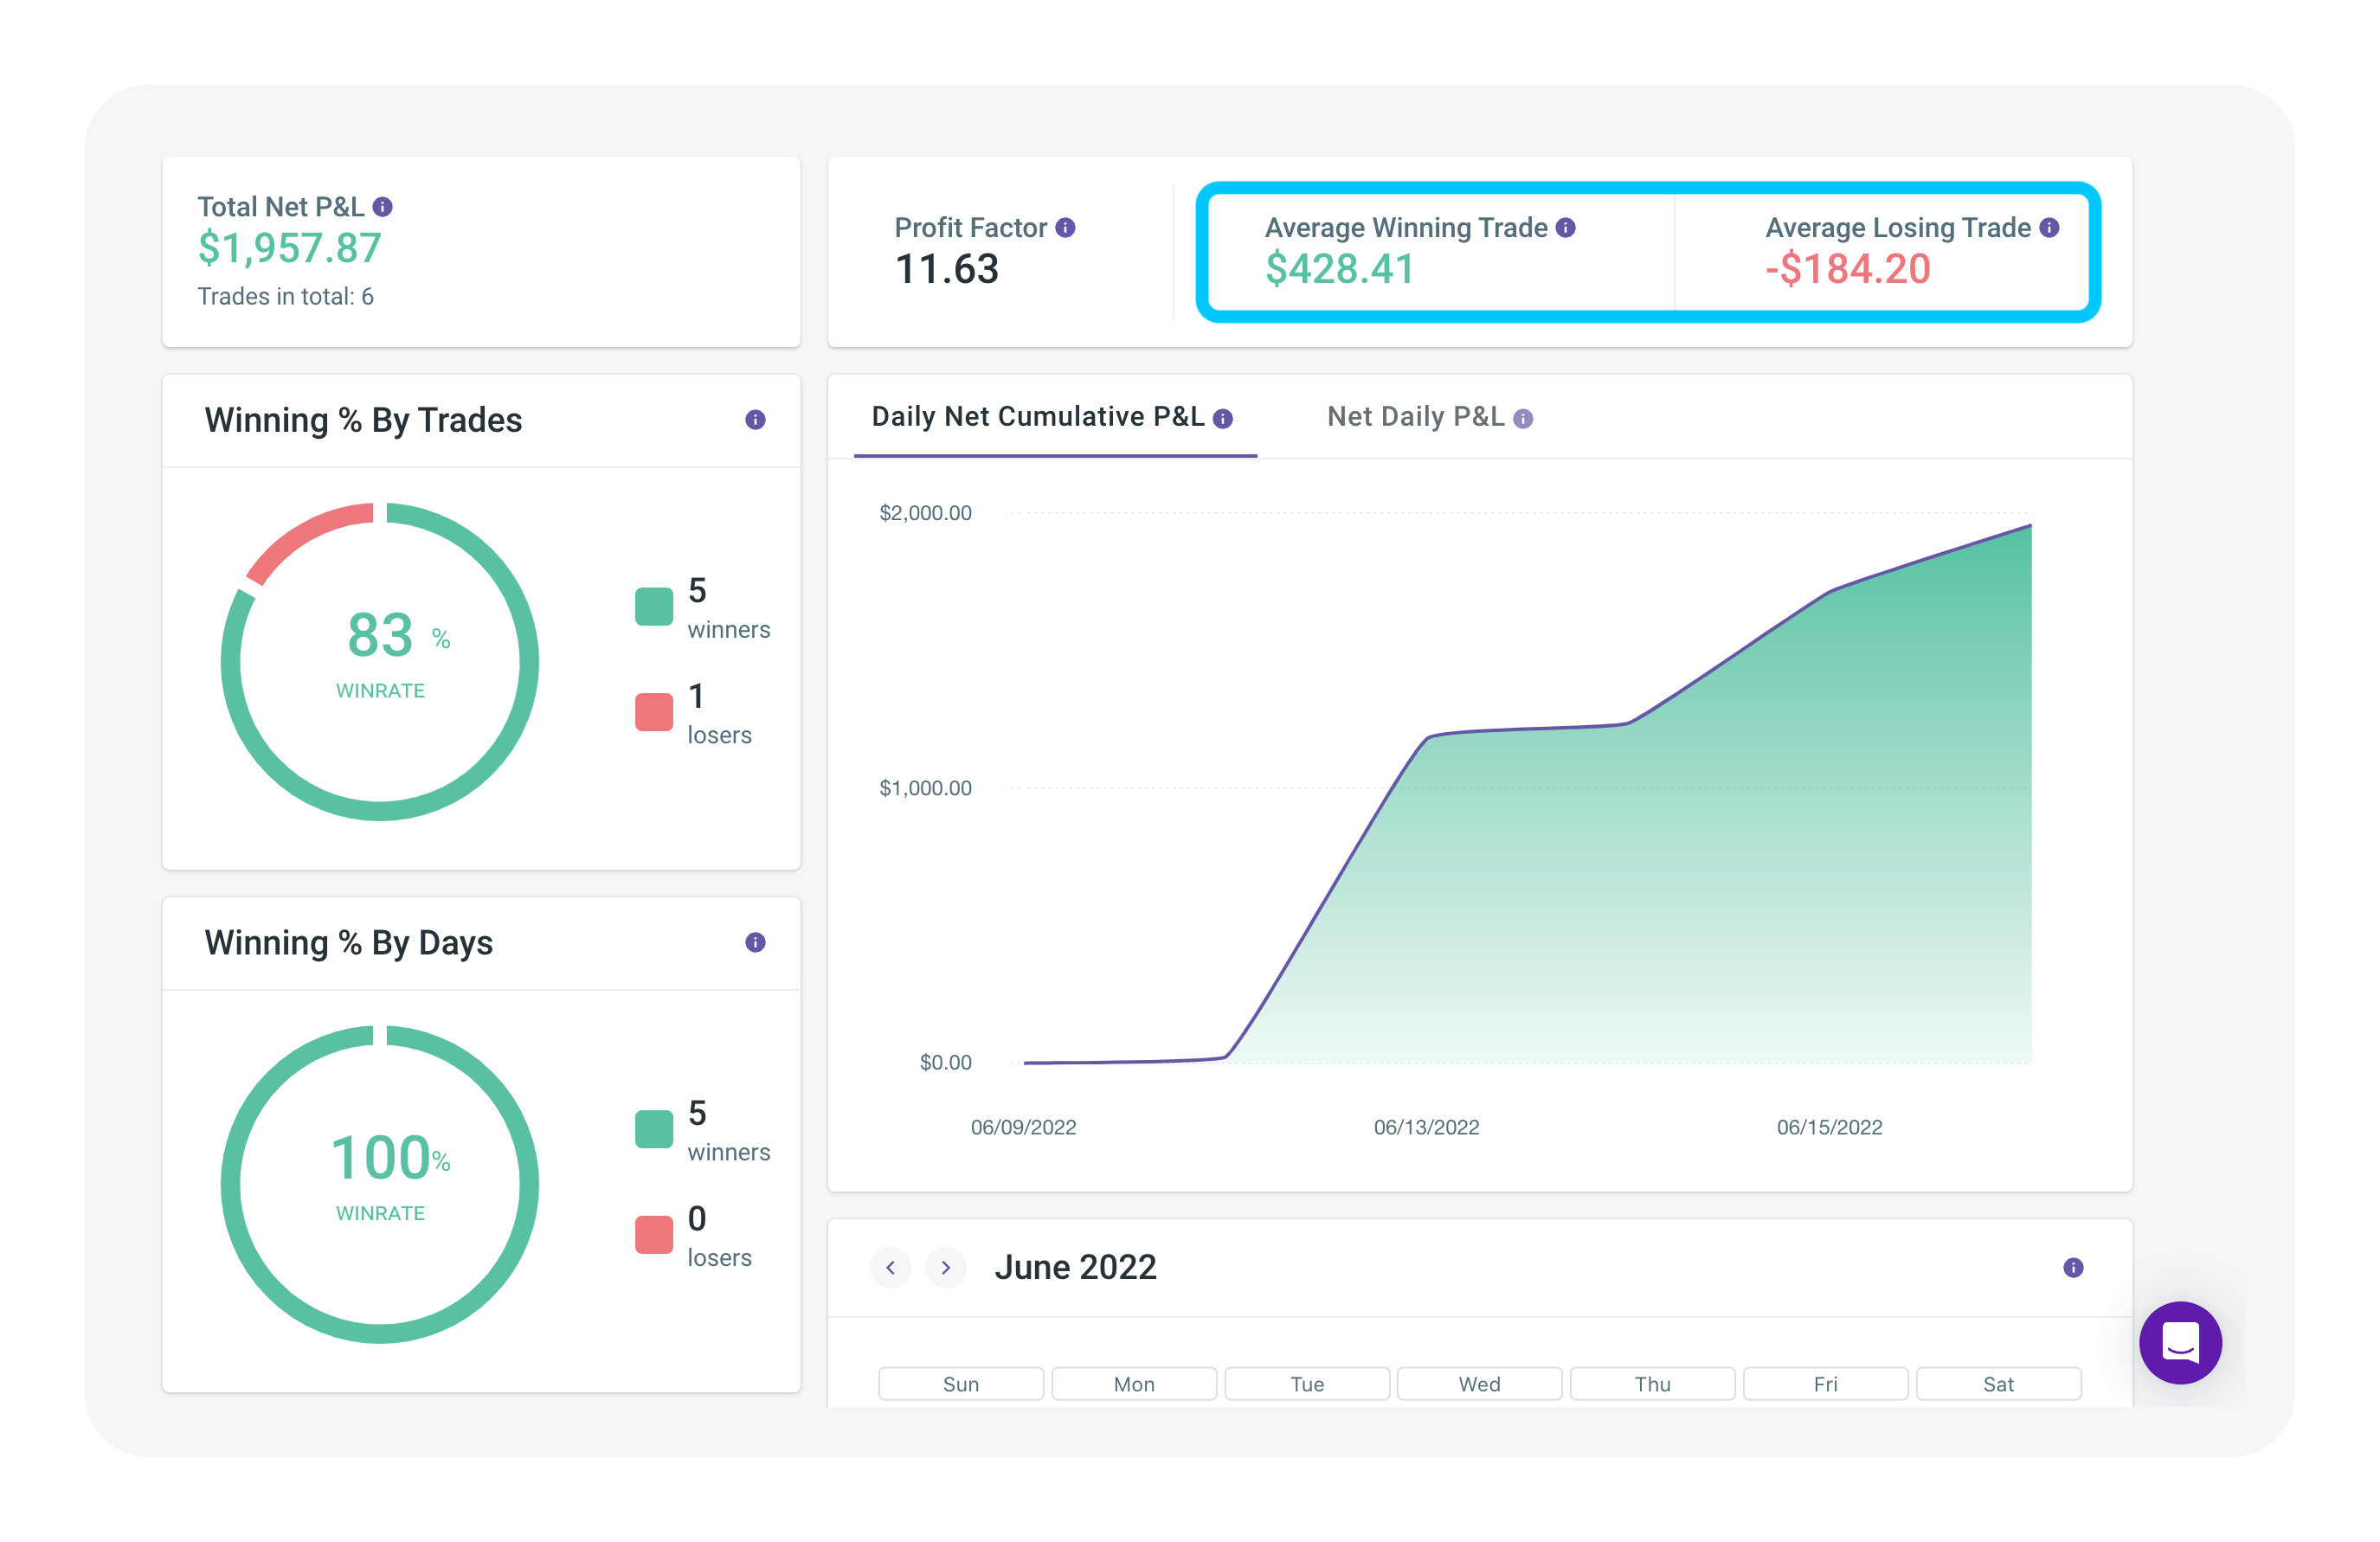Viewport: 2380px width, 1542px height.
Task: Click the Winning % By Days info icon
Action: (755, 942)
